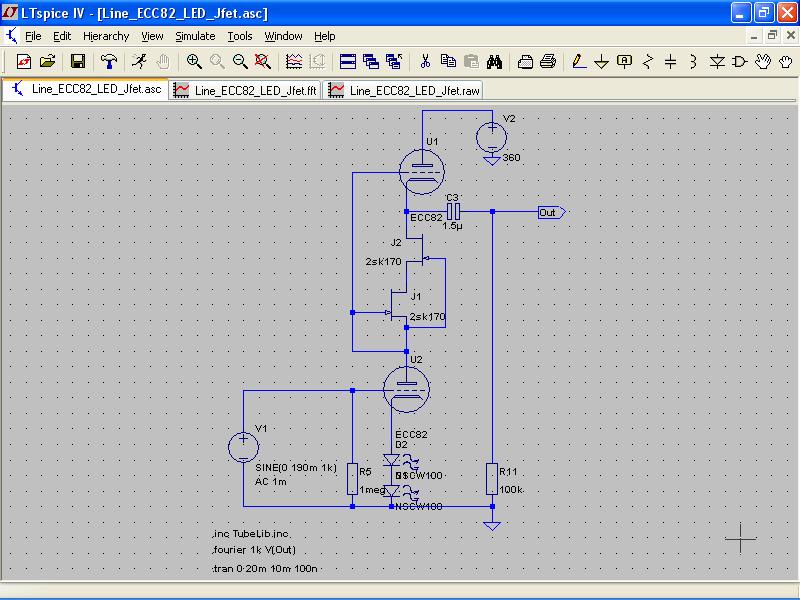Click the U1 triode tube symbol
Screen dimensions: 800x600
click(421, 171)
